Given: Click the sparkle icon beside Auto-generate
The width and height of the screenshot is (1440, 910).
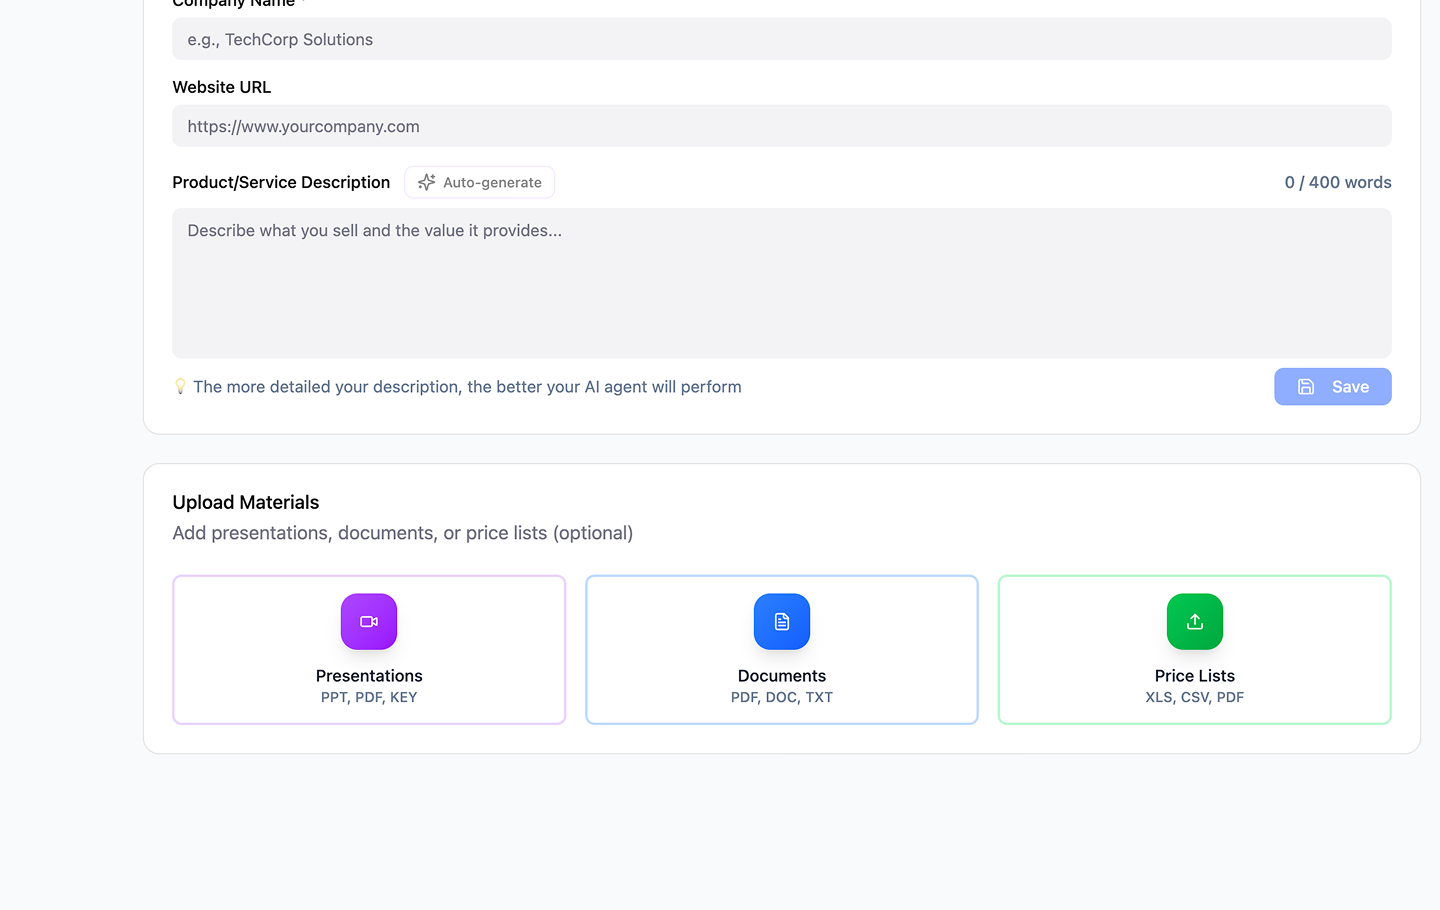Looking at the screenshot, I should pyautogui.click(x=427, y=182).
